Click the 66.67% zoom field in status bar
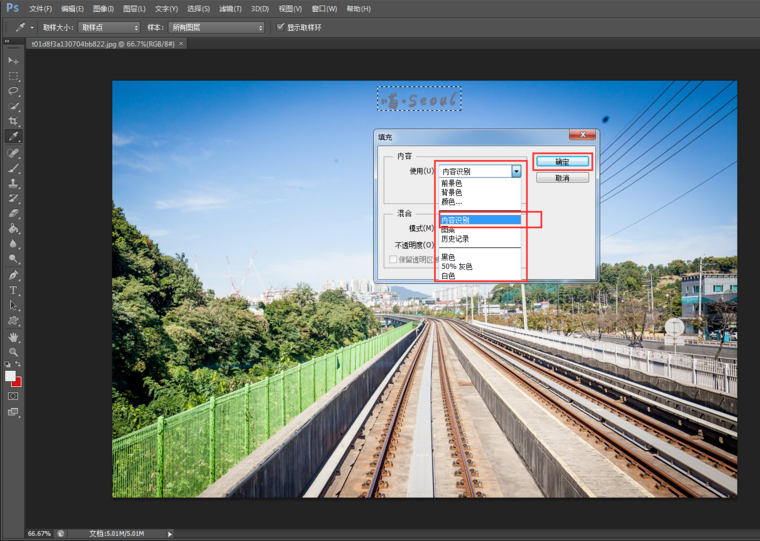The width and height of the screenshot is (760, 541). (39, 534)
